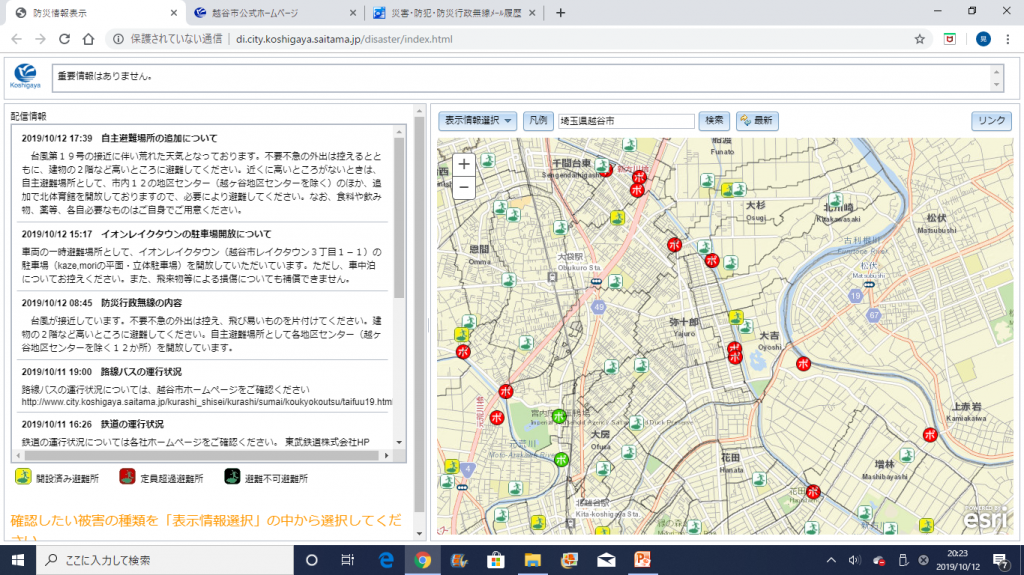Click the 最新 refresh icon button

[x=757, y=120]
